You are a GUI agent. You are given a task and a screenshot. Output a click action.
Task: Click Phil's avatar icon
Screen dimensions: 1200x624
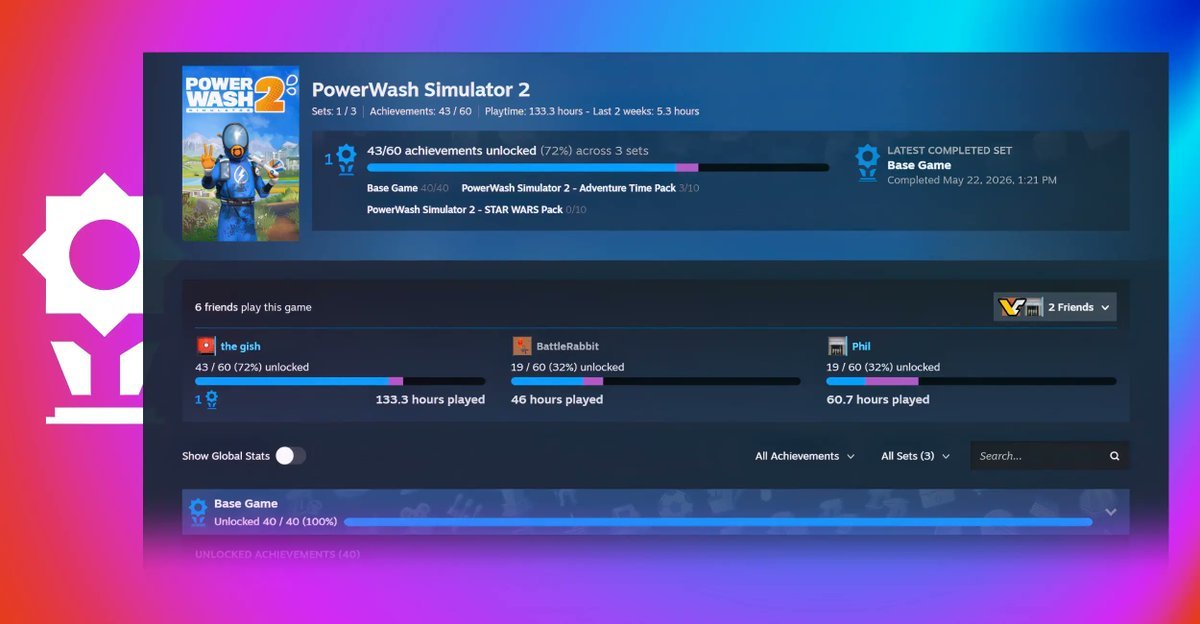837,346
